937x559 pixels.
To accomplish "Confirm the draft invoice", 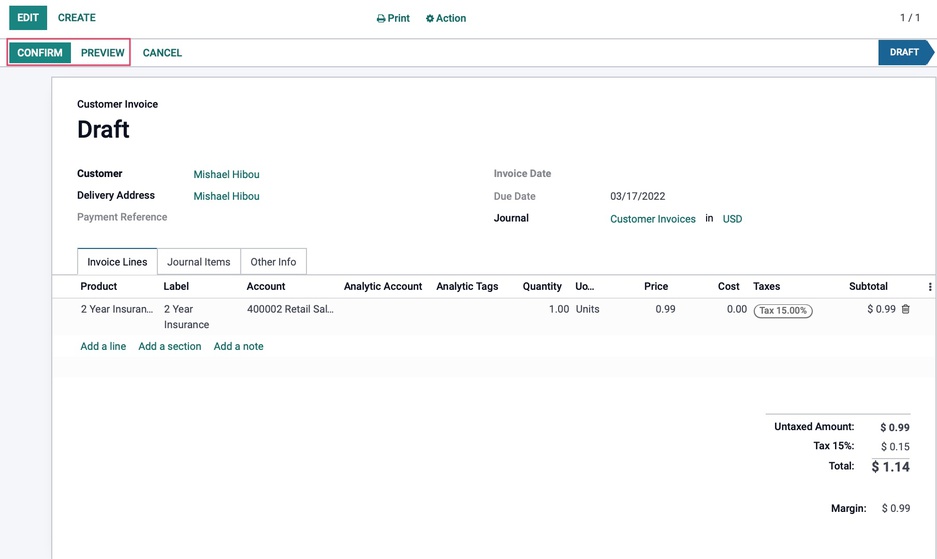I will 40,53.
